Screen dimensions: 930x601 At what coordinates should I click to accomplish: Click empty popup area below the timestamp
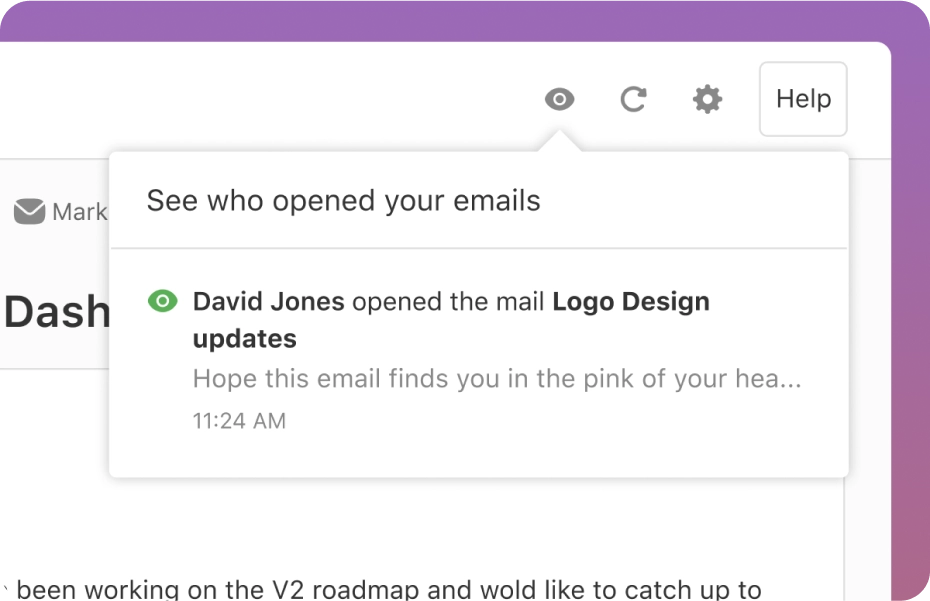coord(478,455)
